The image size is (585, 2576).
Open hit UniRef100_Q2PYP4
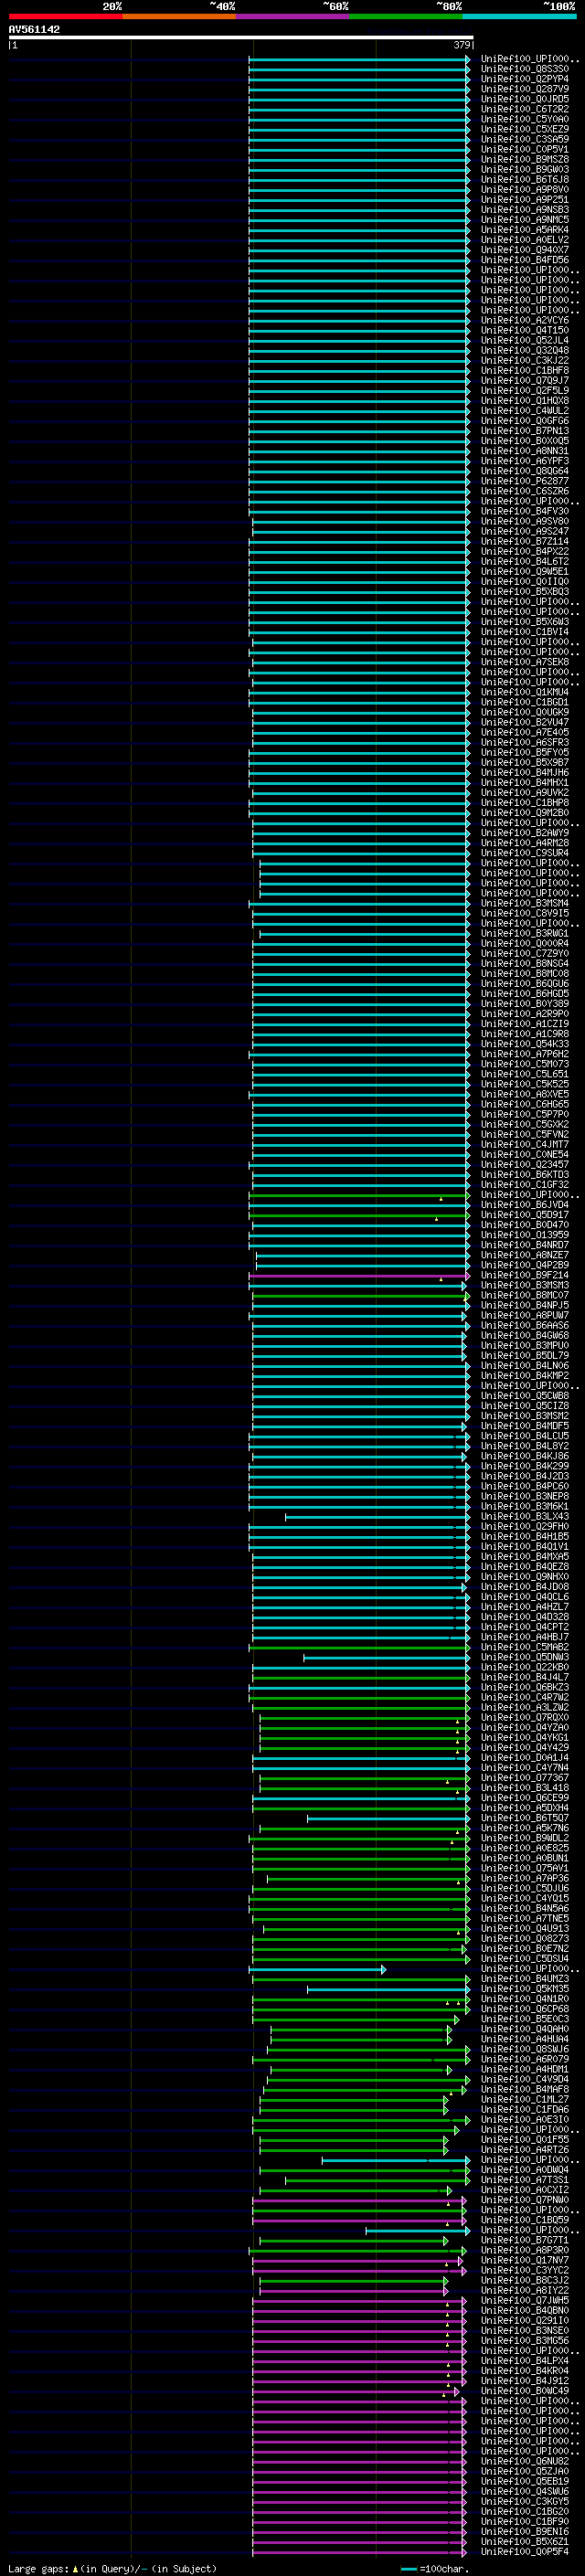(x=524, y=79)
